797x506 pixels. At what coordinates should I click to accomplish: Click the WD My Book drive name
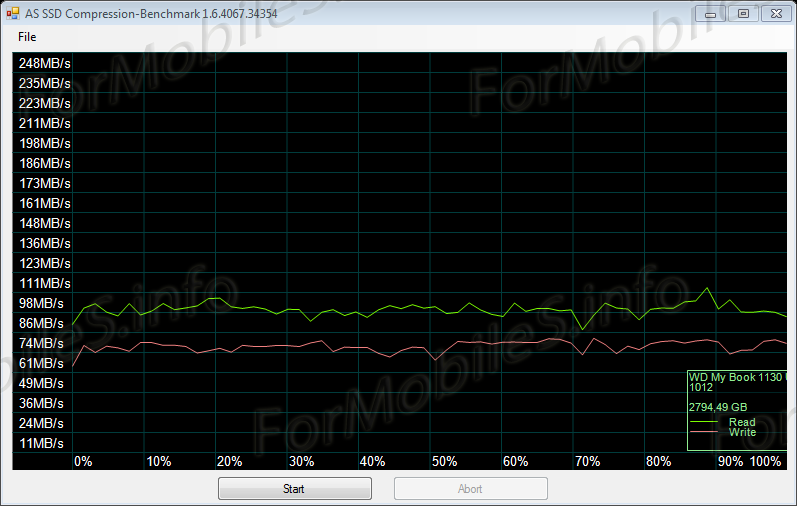[737, 377]
